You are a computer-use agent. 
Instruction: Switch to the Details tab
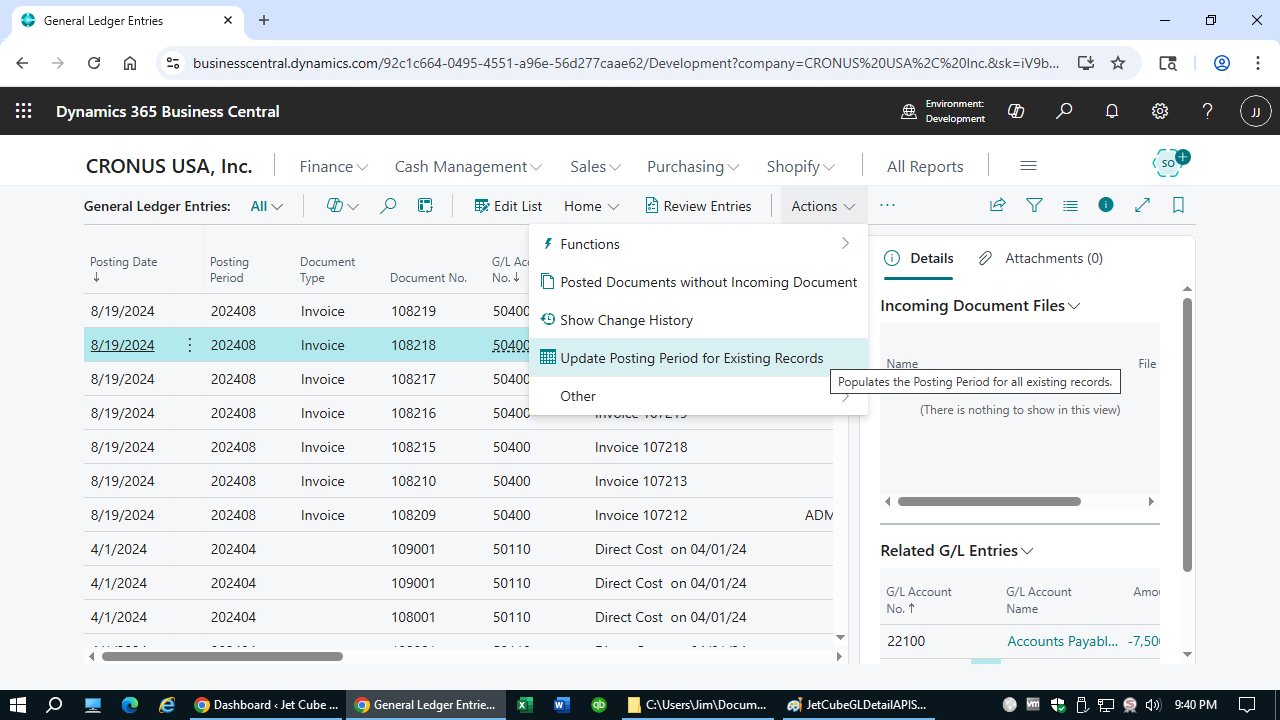pos(920,258)
